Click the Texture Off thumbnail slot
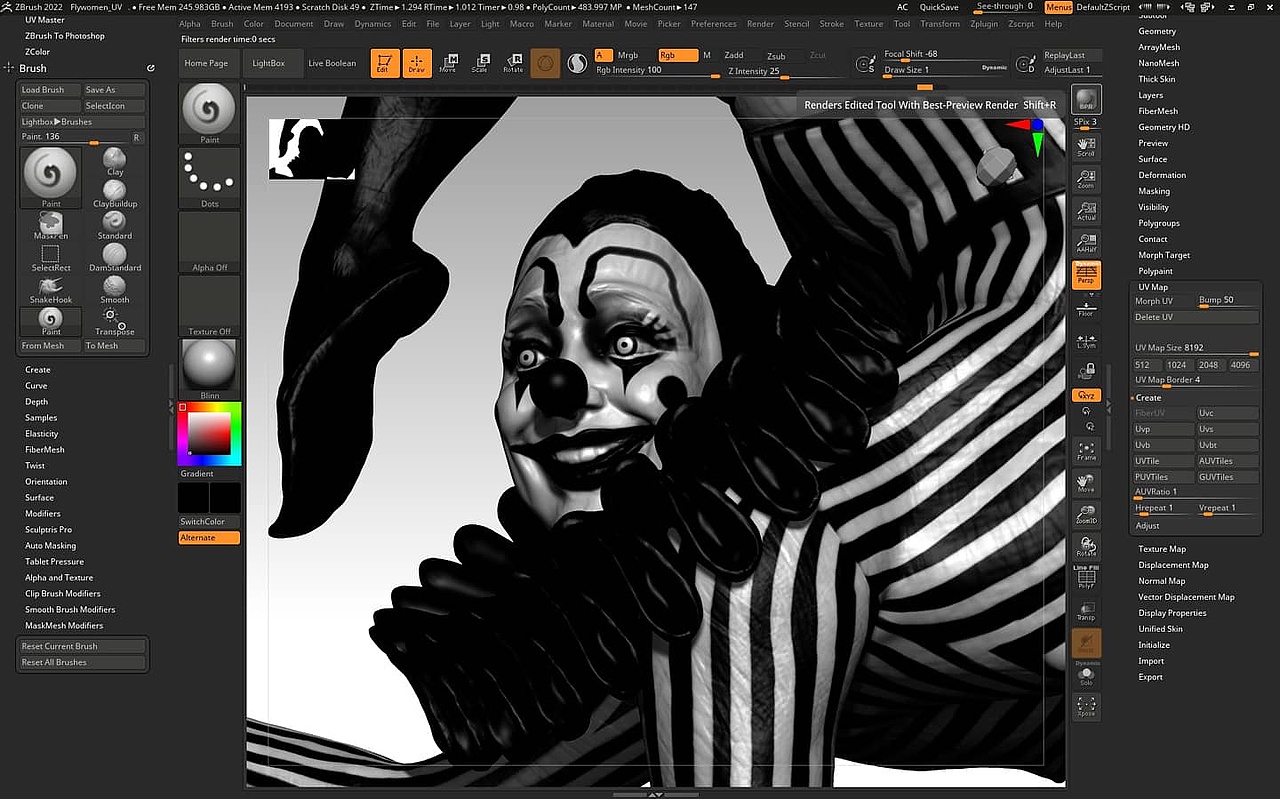Viewport: 1280px width, 799px height. (209, 306)
